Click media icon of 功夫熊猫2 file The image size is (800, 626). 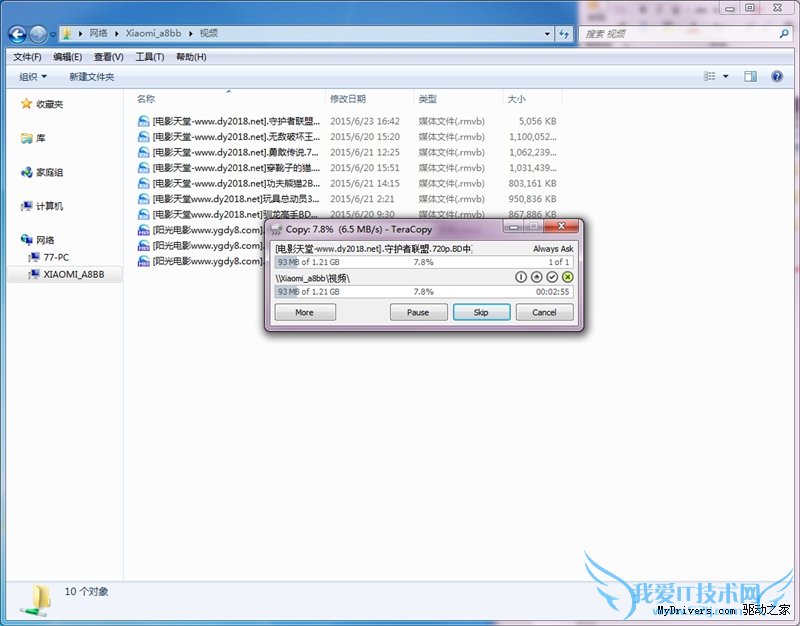(144, 184)
